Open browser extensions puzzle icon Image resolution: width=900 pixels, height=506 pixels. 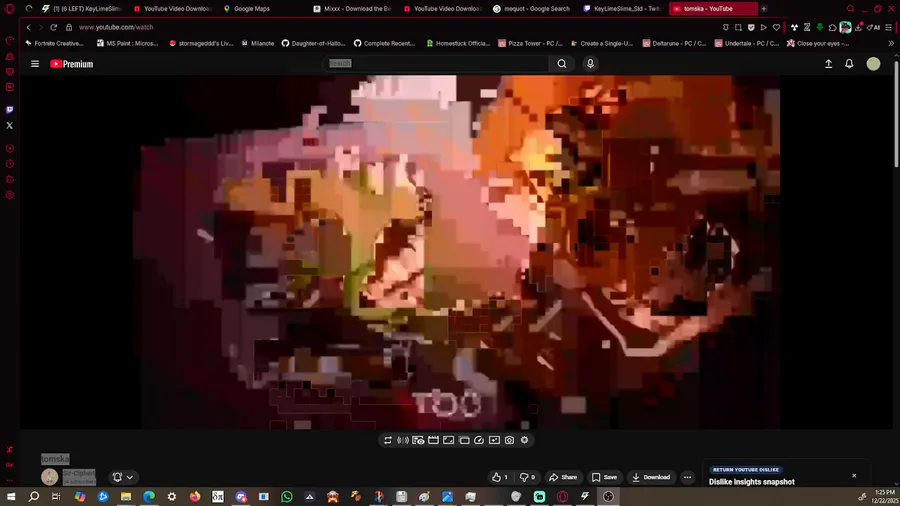pos(833,27)
